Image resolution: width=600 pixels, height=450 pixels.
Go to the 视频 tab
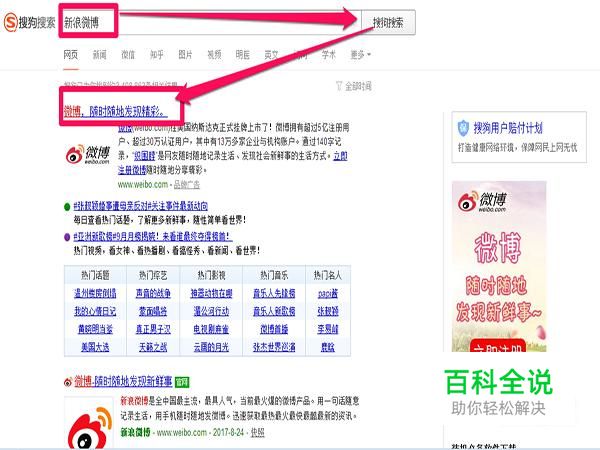[214, 55]
